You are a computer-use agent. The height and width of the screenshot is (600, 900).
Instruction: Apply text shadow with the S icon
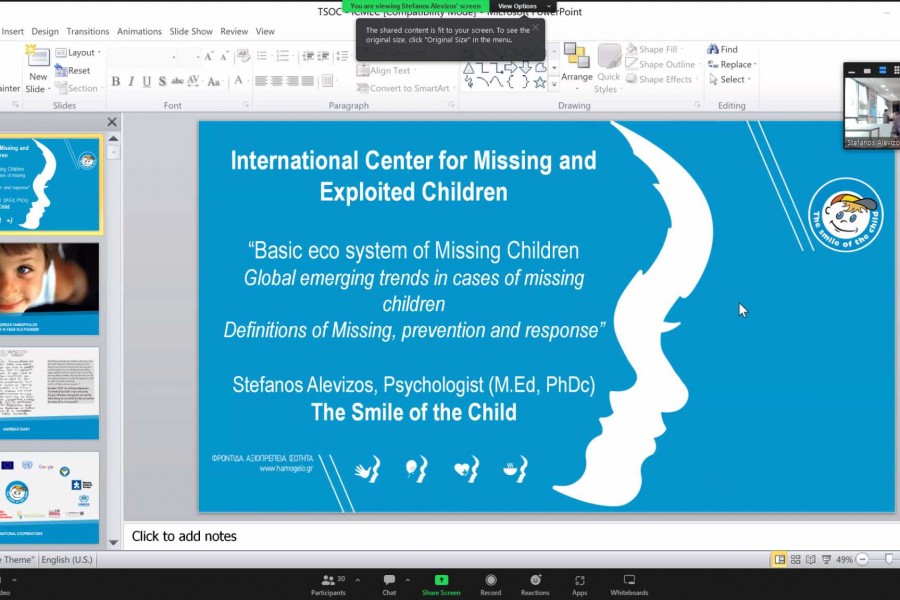(162, 82)
